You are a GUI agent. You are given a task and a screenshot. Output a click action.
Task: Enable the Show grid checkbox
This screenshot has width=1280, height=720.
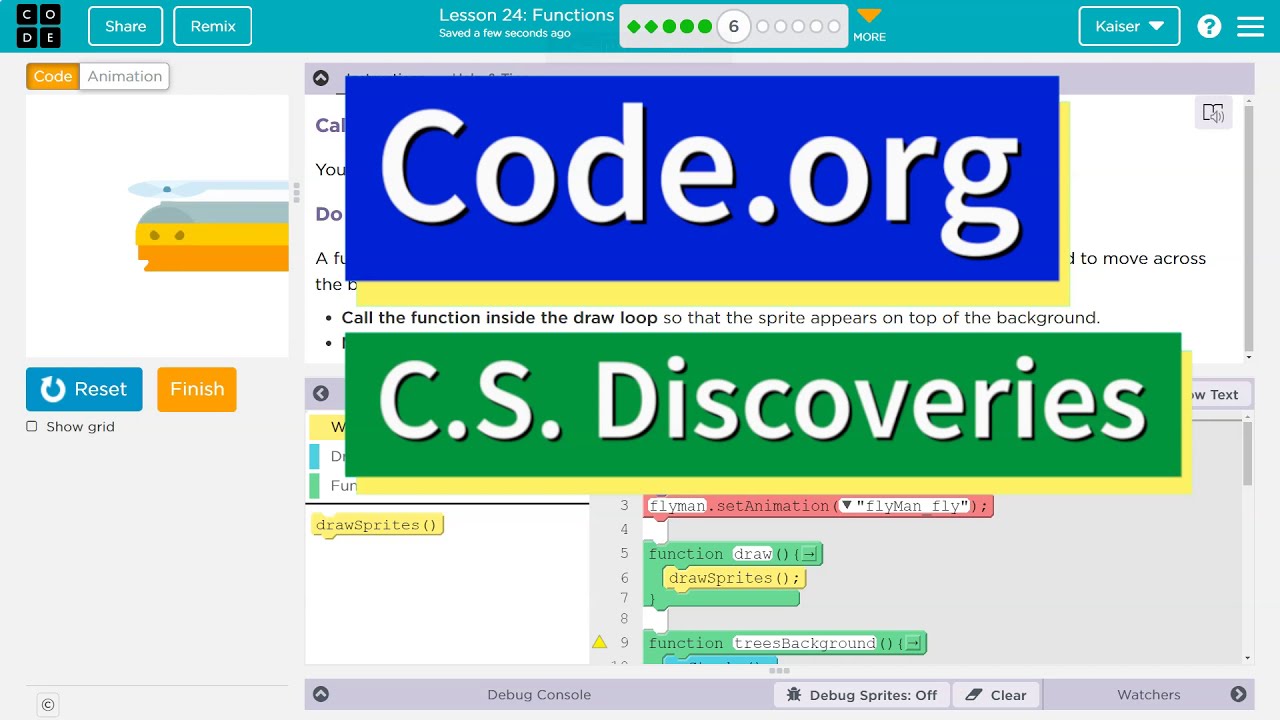point(32,426)
